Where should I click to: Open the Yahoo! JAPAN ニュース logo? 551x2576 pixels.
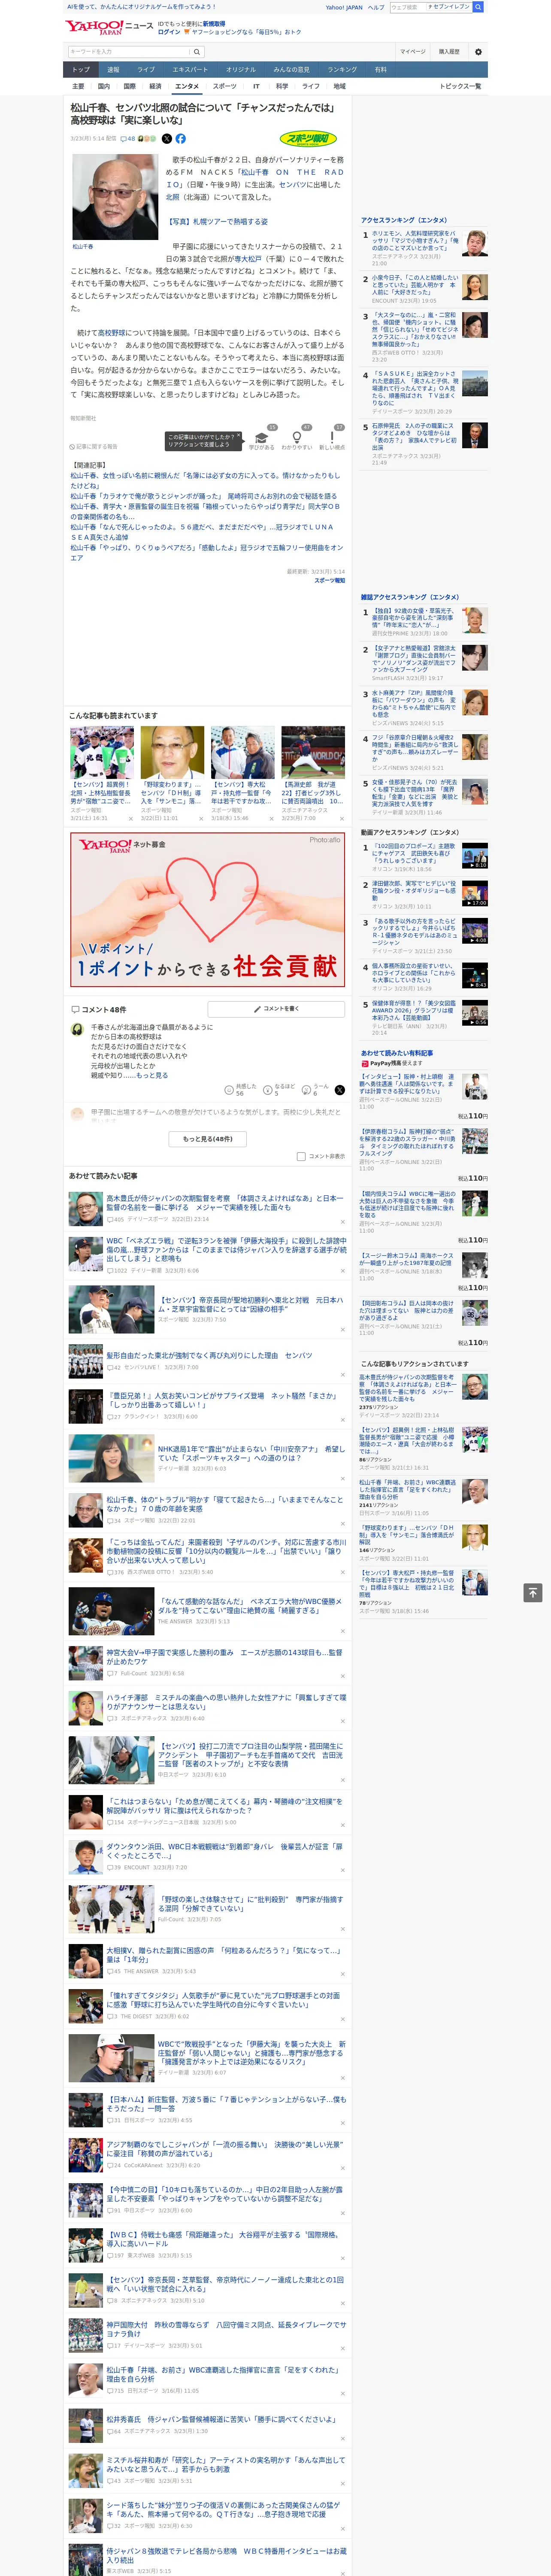point(109,27)
